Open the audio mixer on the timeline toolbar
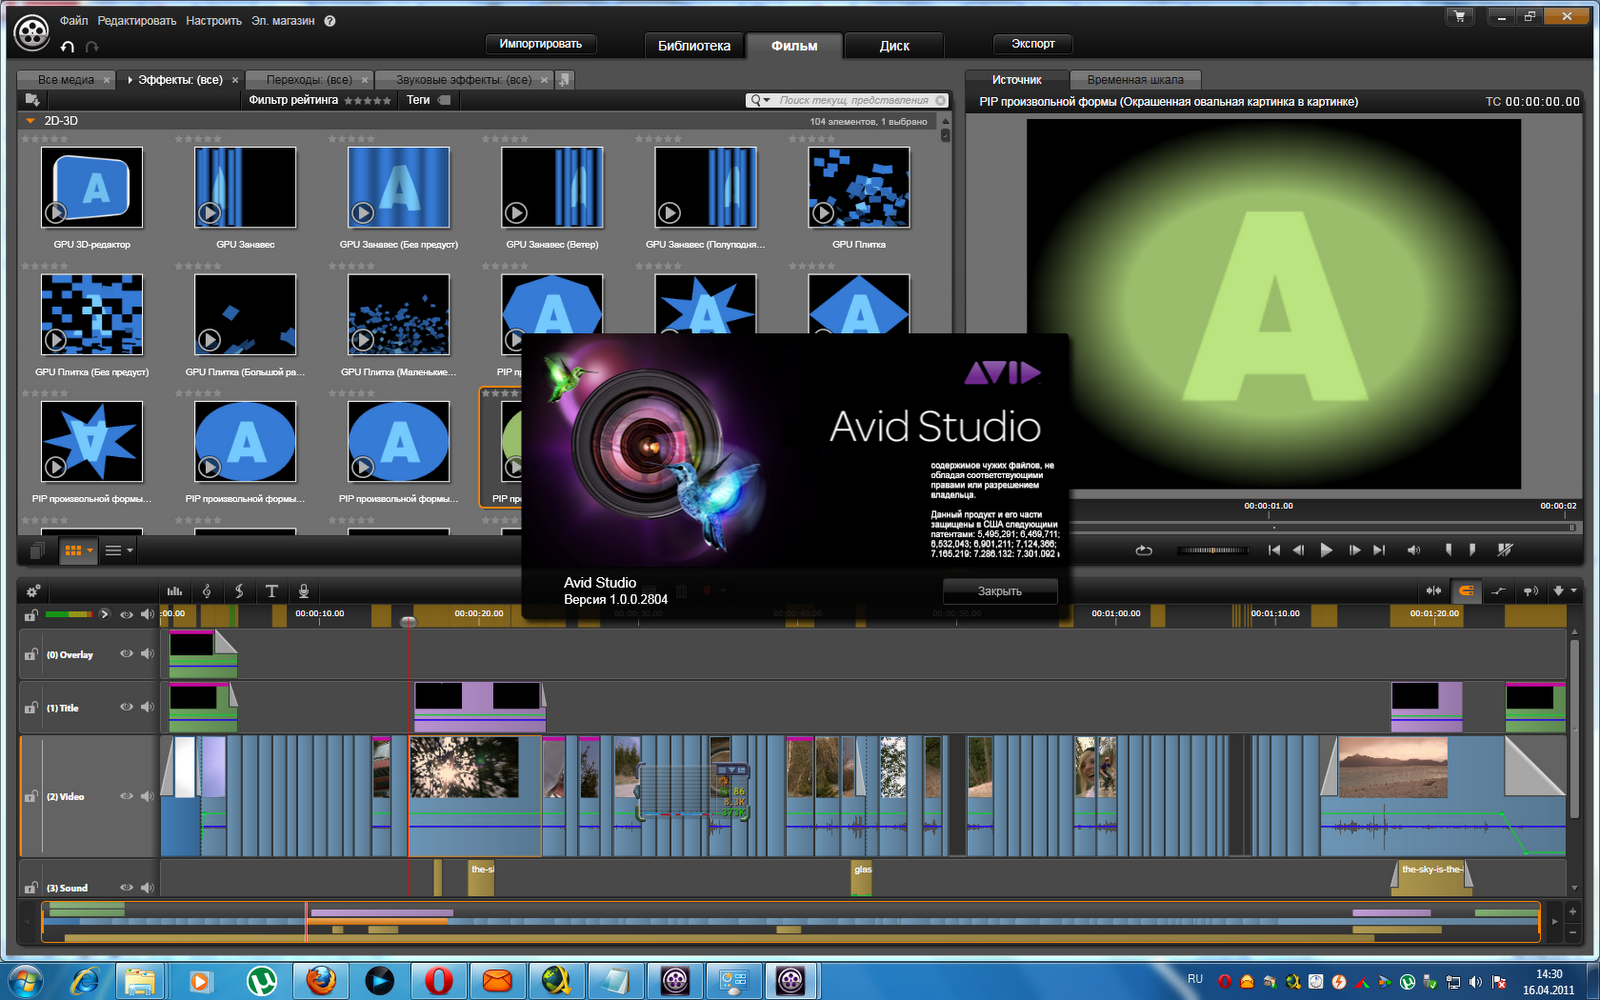 tap(175, 591)
